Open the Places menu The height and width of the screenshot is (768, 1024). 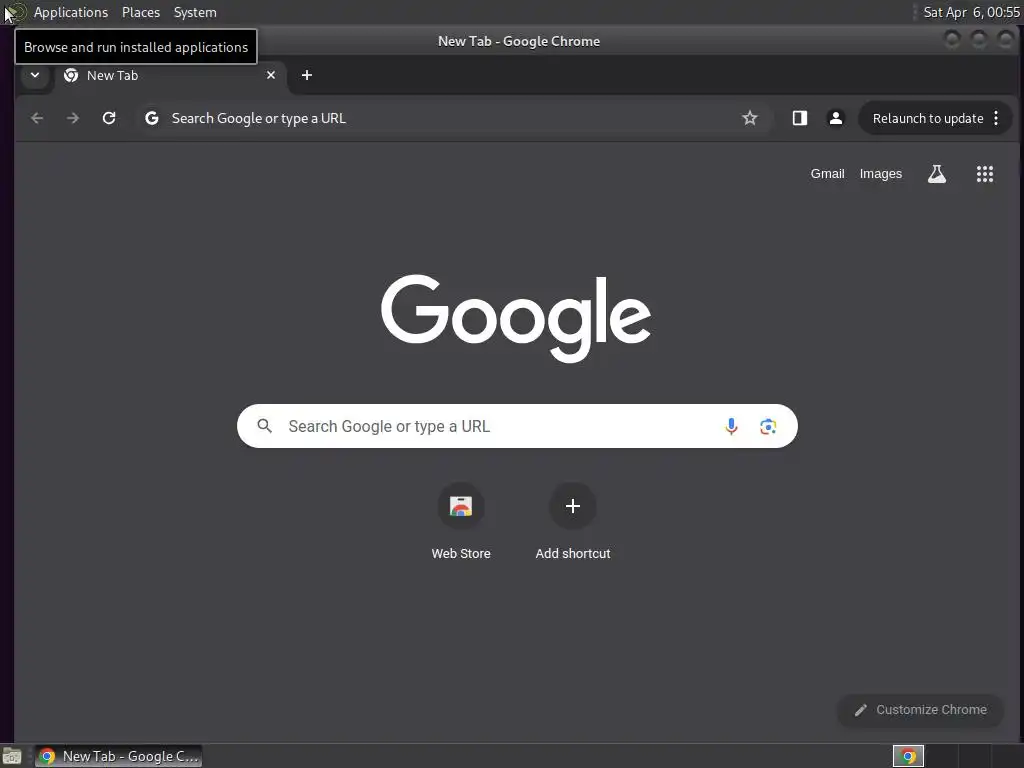coord(141,12)
